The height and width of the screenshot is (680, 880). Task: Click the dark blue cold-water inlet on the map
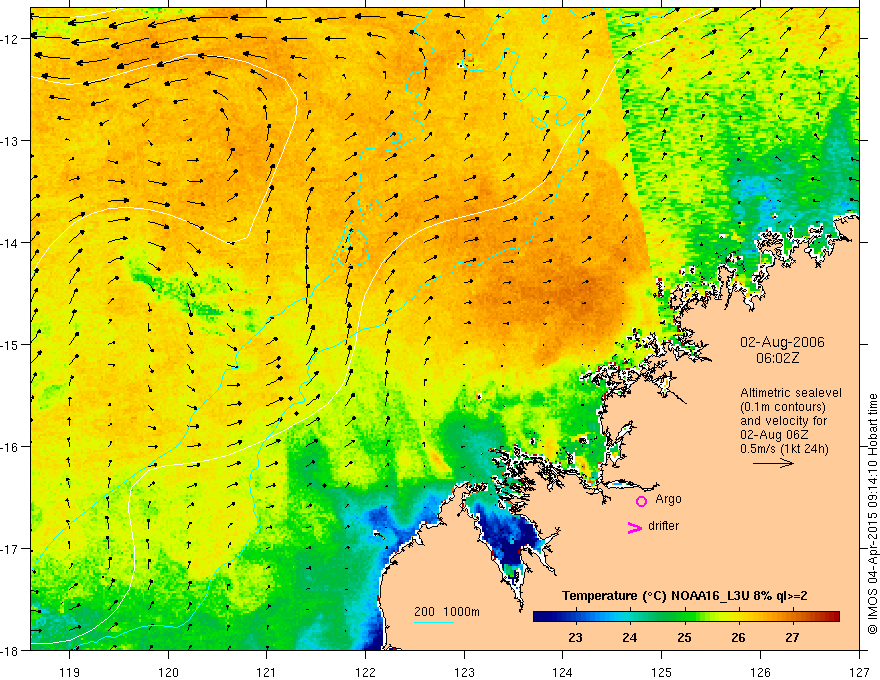click(508, 536)
